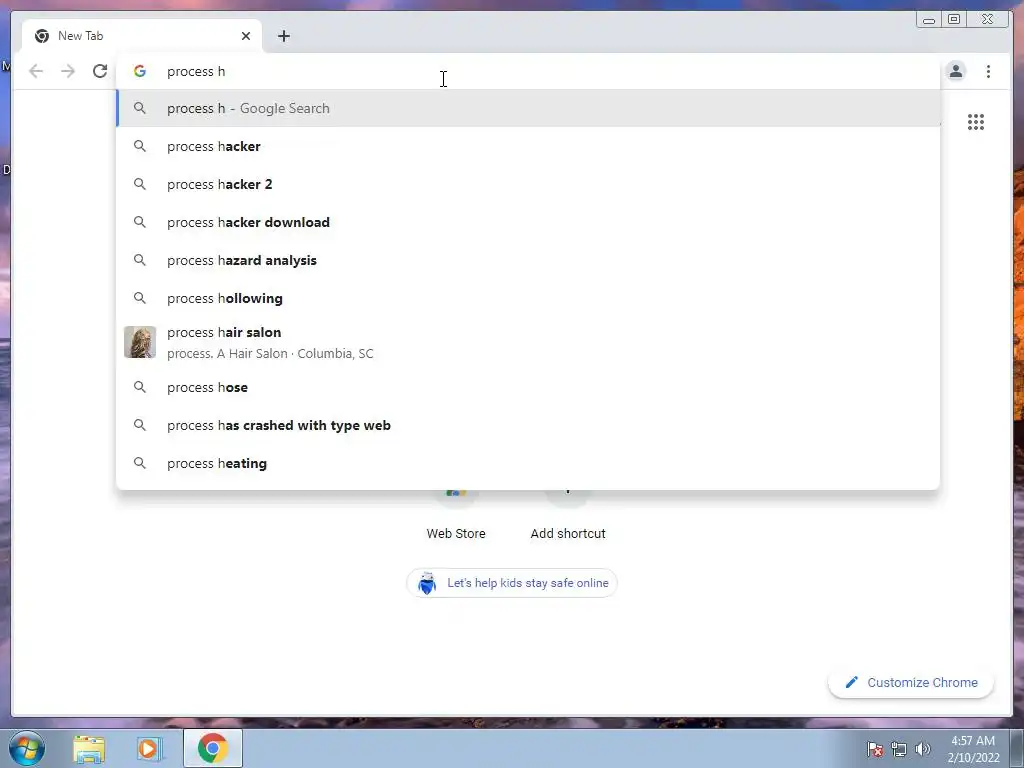The width and height of the screenshot is (1024, 768).
Task: Pick 'process hacker download' suggestion
Action: pyautogui.click(x=528, y=222)
